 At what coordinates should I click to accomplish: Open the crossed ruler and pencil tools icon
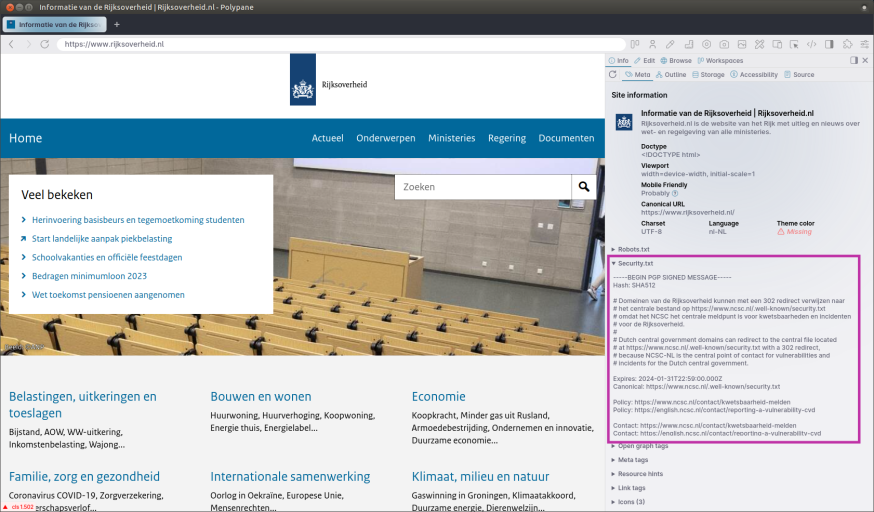[759, 44]
